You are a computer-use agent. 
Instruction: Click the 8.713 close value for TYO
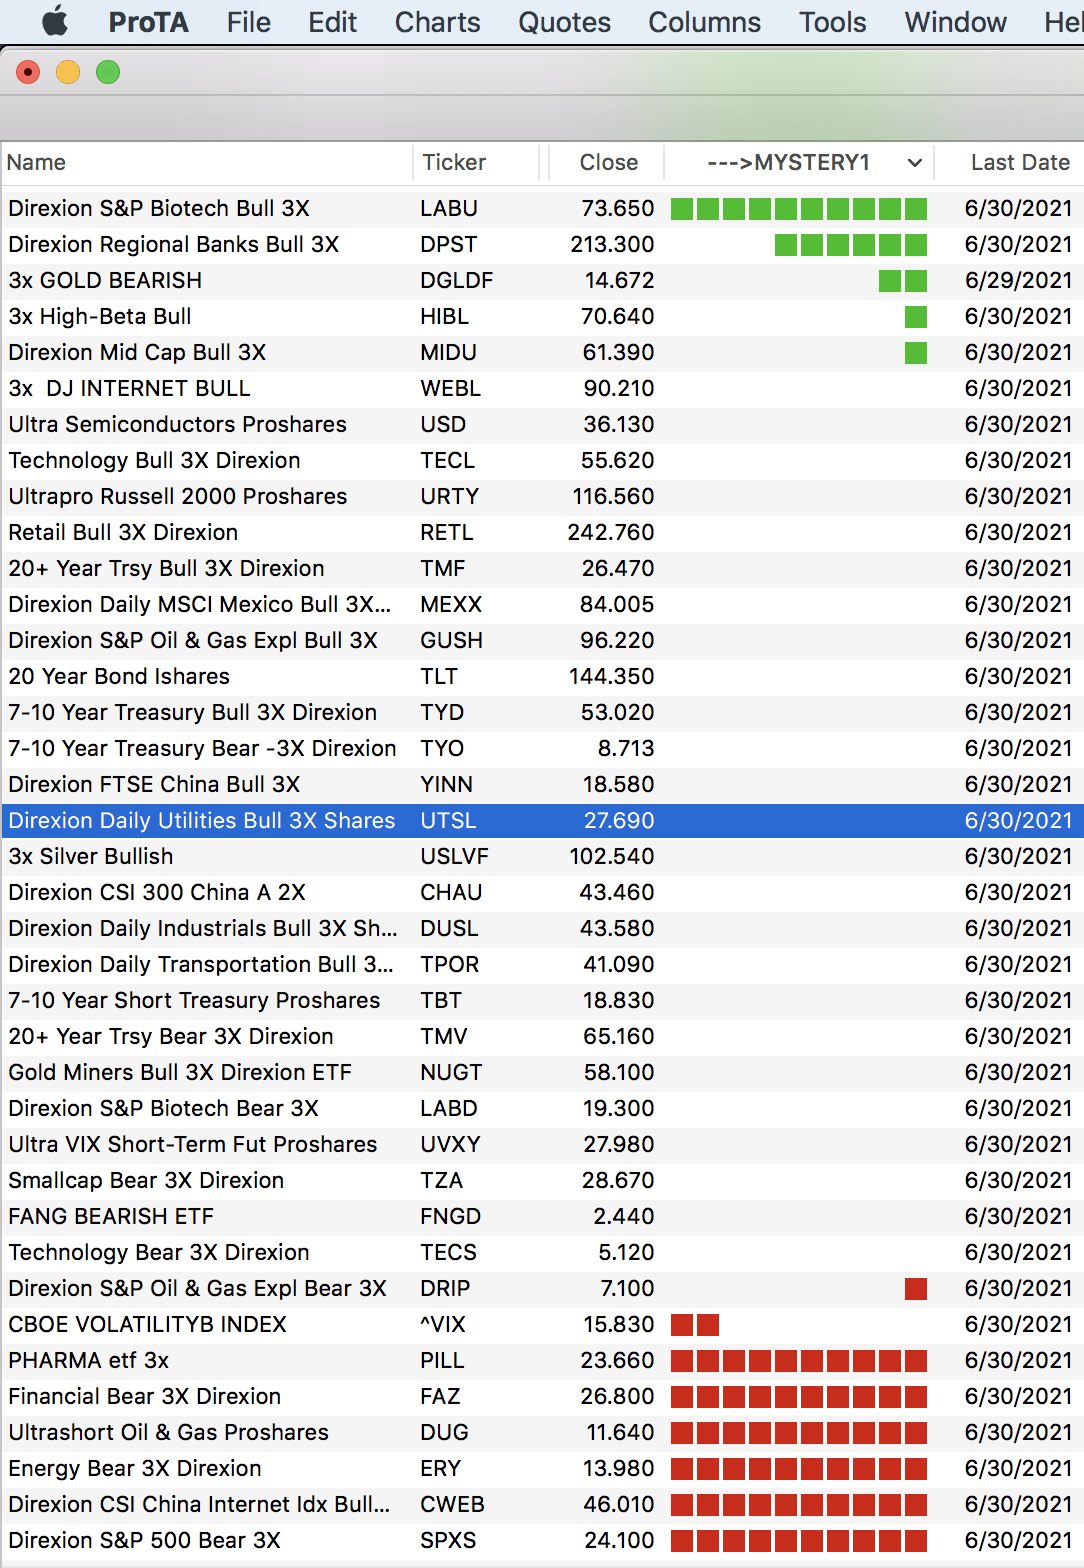626,748
